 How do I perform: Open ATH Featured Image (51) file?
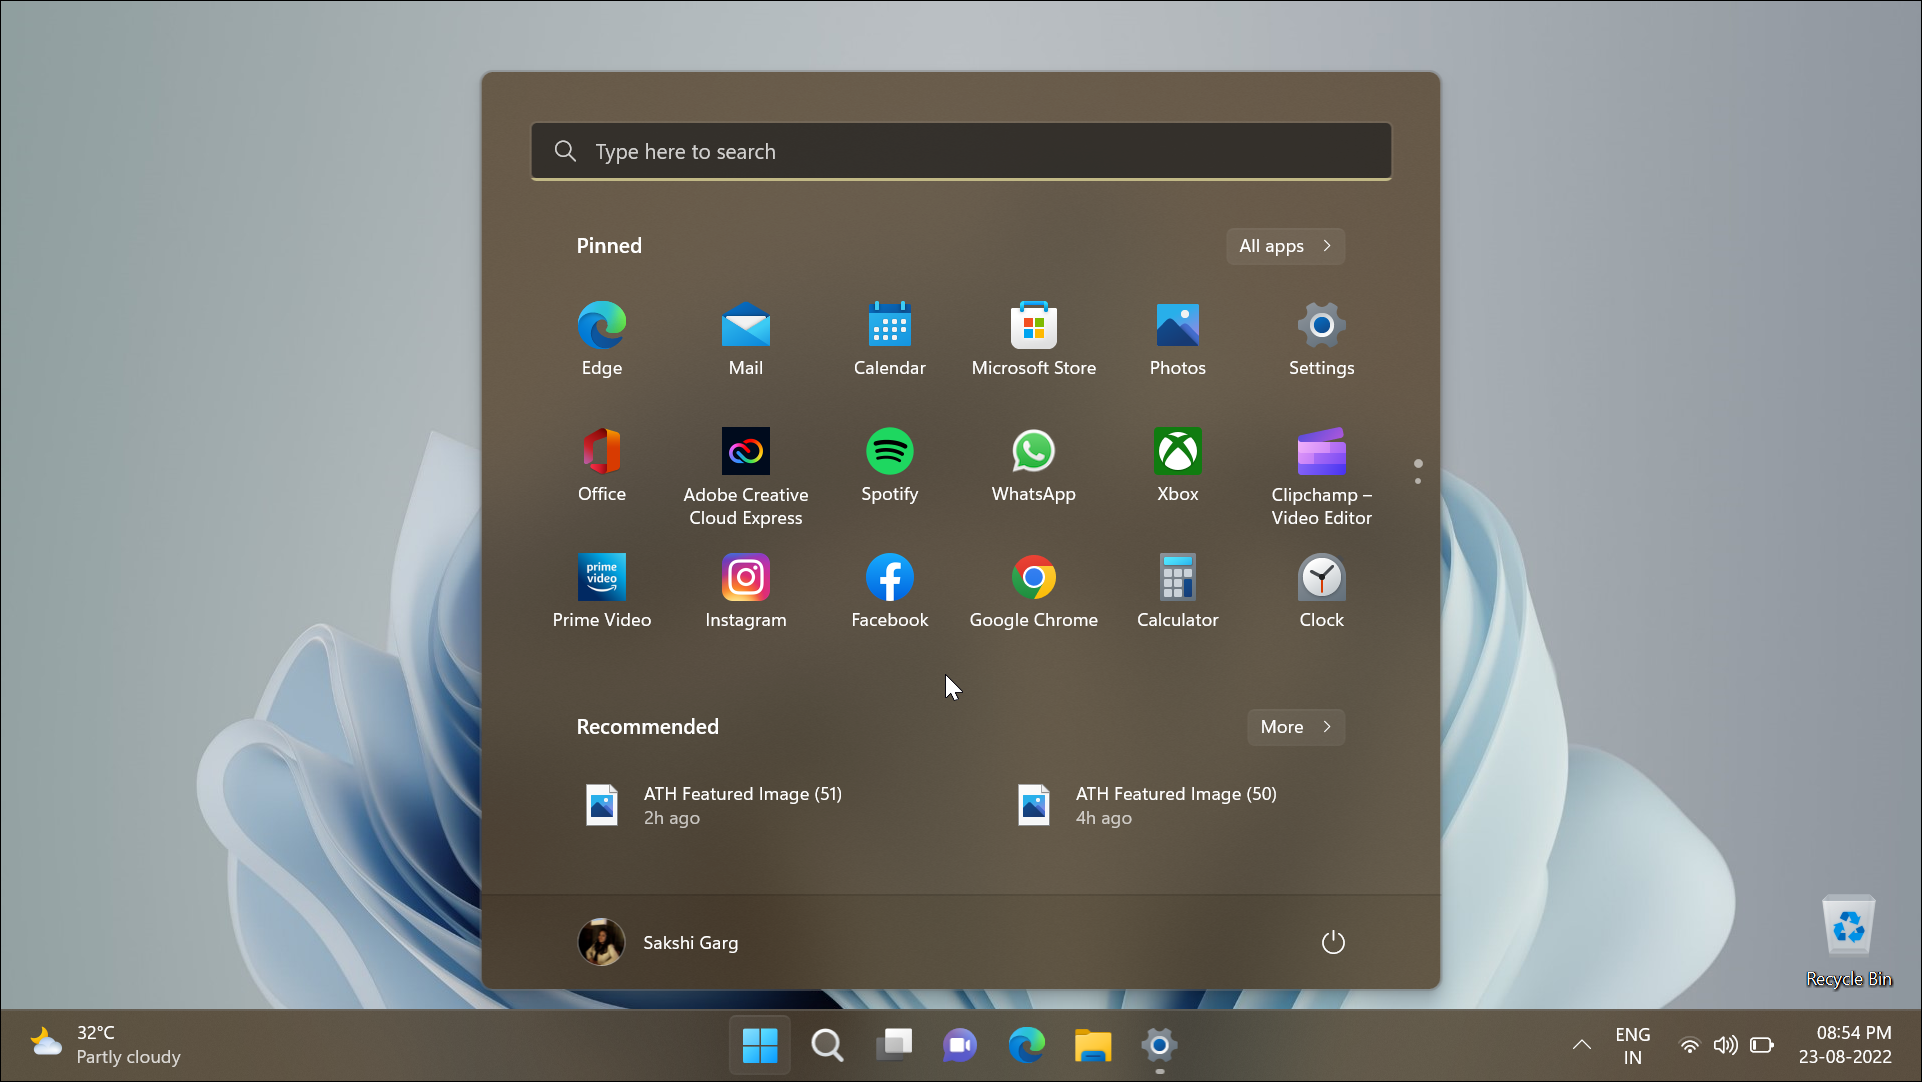741,805
